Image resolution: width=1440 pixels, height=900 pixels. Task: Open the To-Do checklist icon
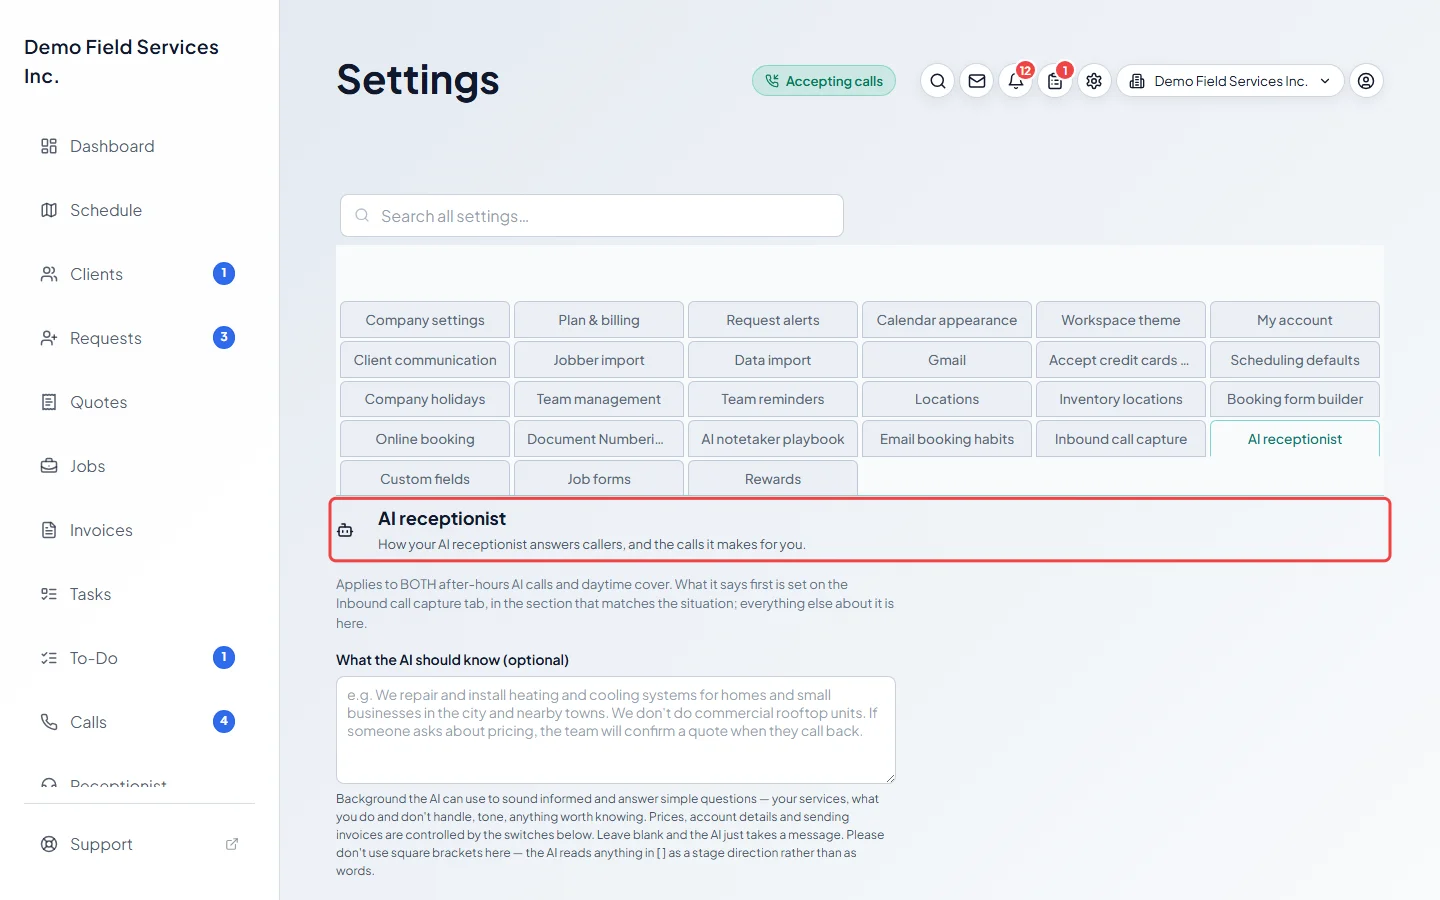click(x=49, y=658)
